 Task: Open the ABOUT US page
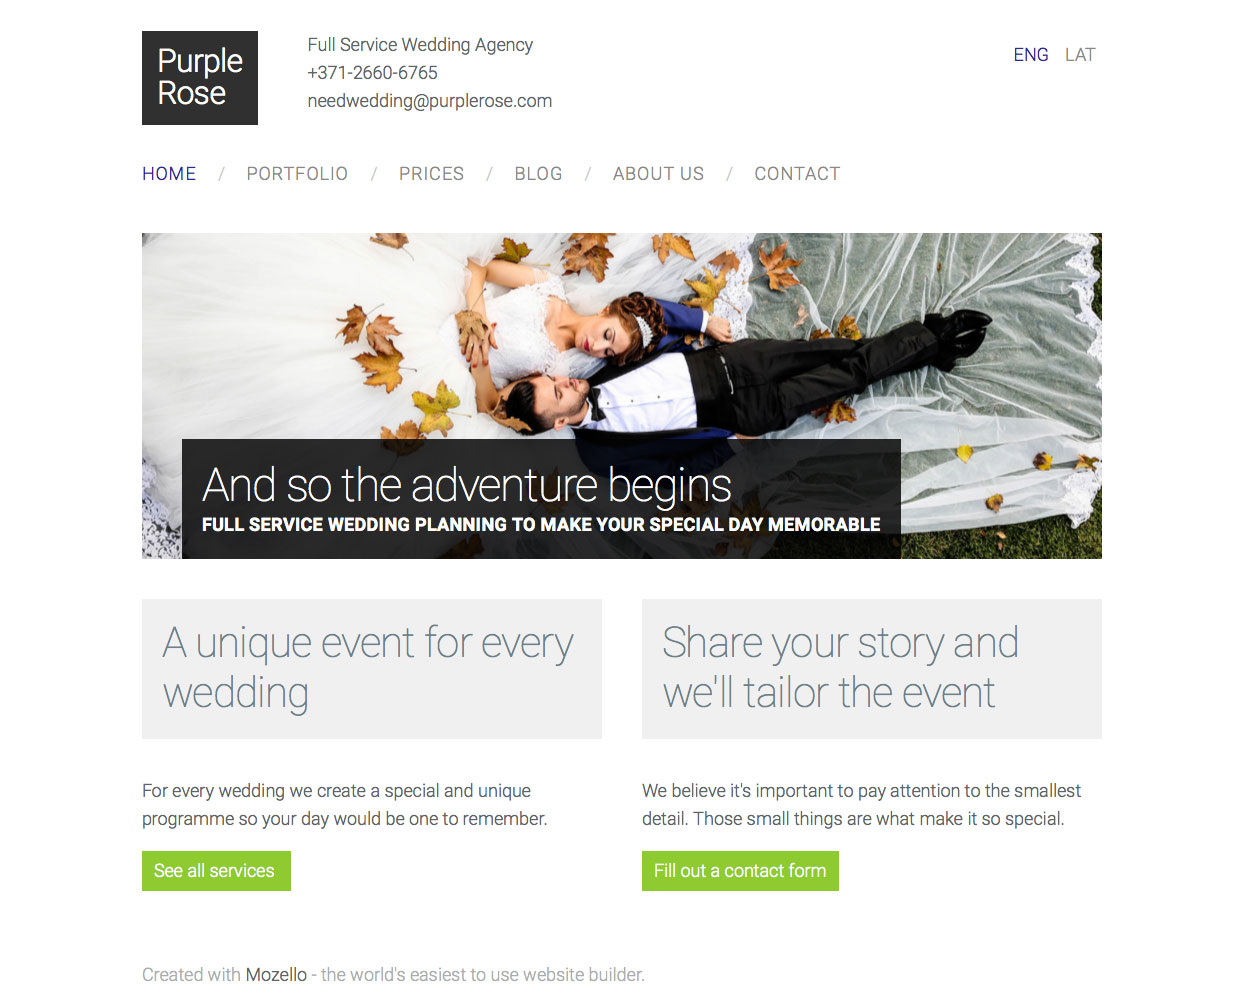[x=658, y=174]
